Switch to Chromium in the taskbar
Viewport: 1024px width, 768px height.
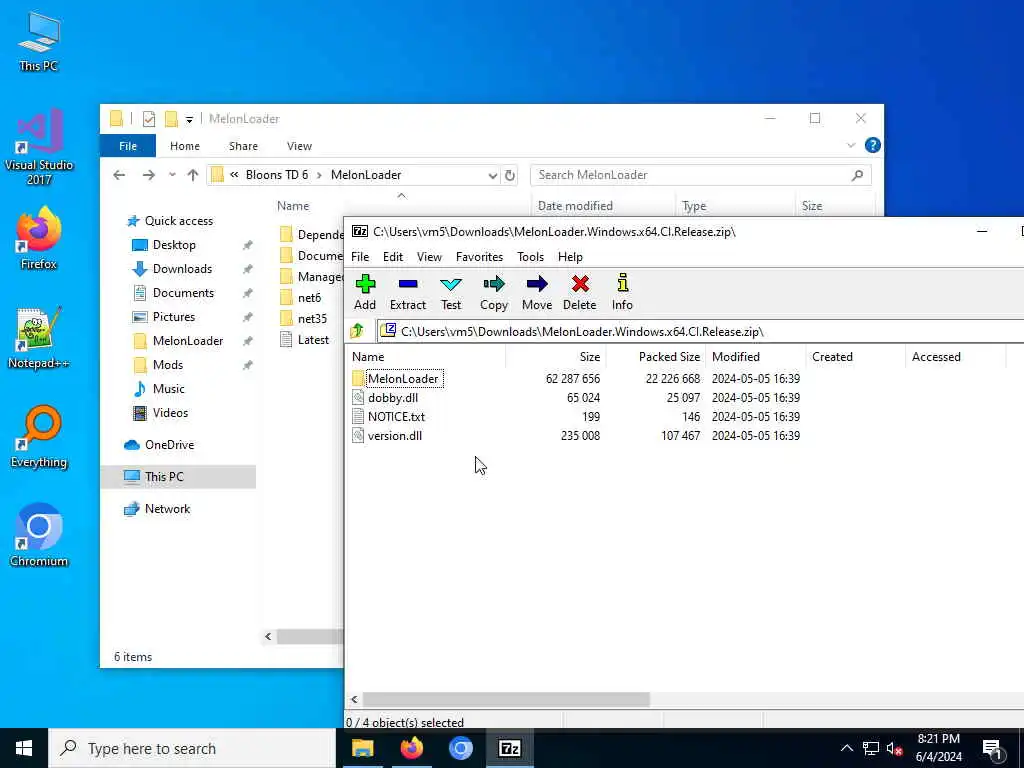460,748
